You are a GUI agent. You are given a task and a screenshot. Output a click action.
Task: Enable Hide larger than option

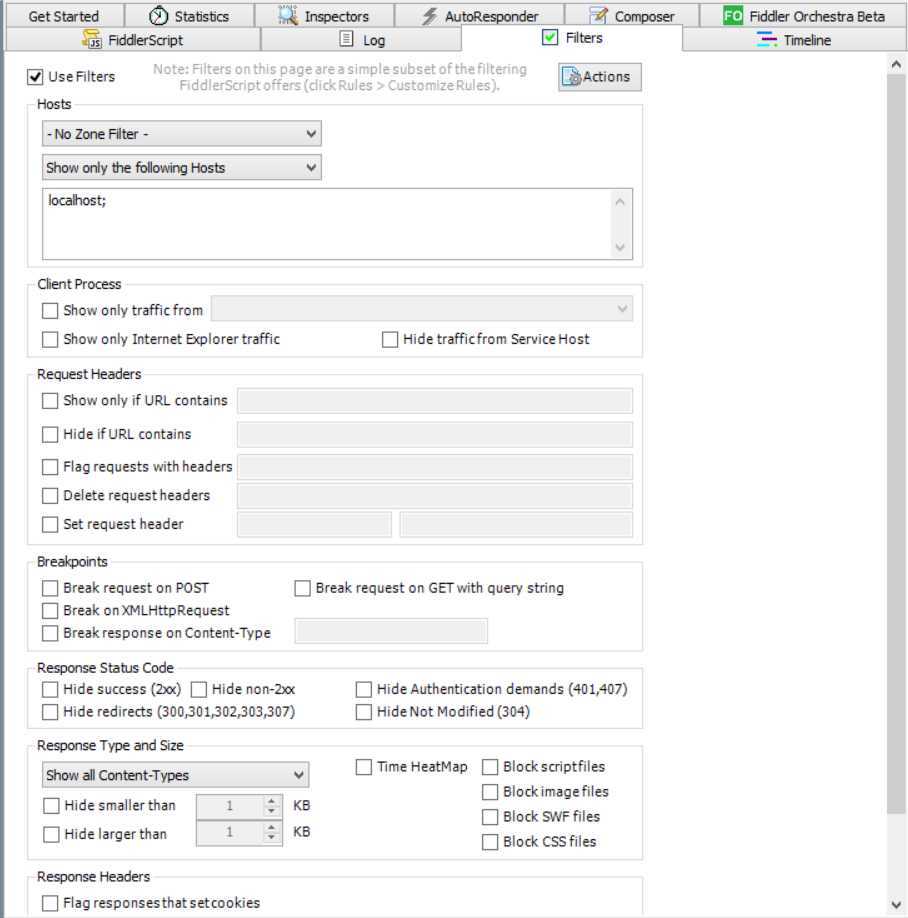click(x=51, y=834)
